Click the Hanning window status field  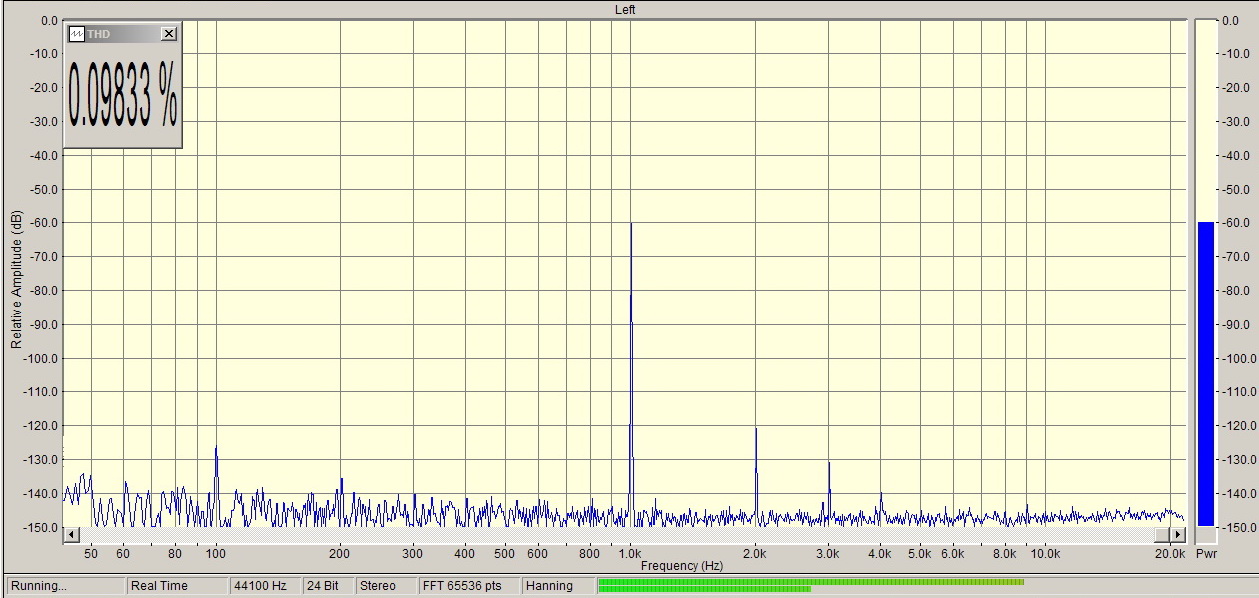tap(557, 586)
